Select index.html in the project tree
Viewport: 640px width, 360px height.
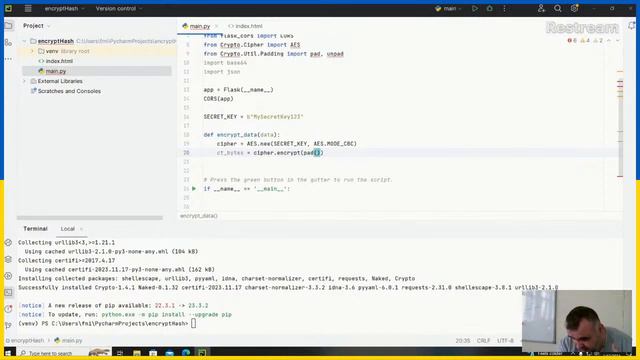(59, 61)
